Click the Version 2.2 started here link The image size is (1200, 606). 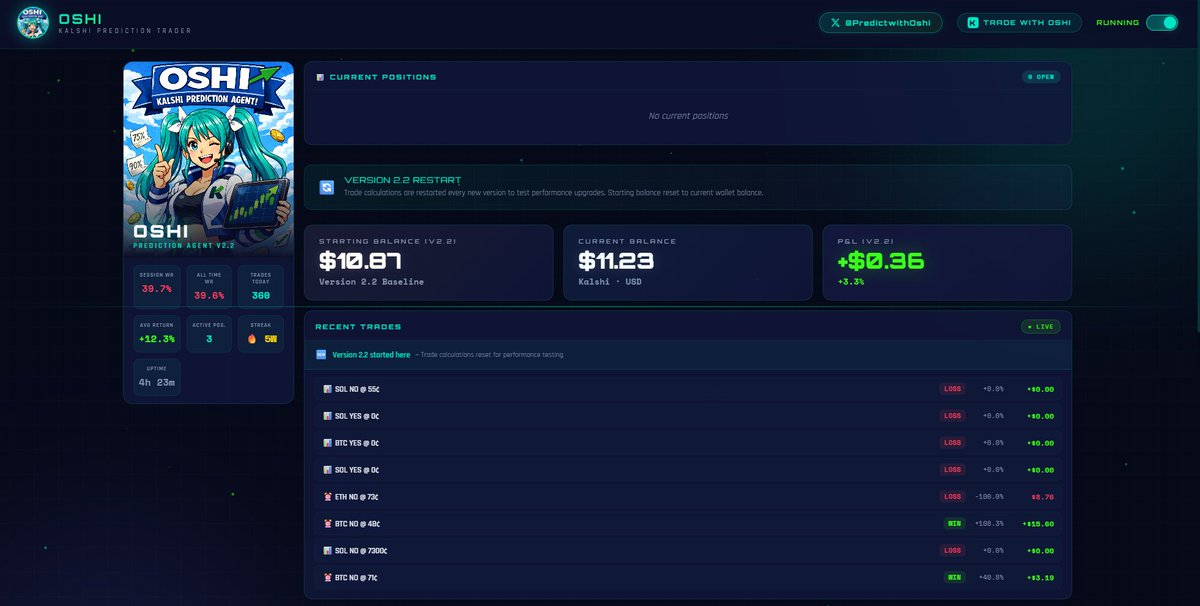pos(371,354)
